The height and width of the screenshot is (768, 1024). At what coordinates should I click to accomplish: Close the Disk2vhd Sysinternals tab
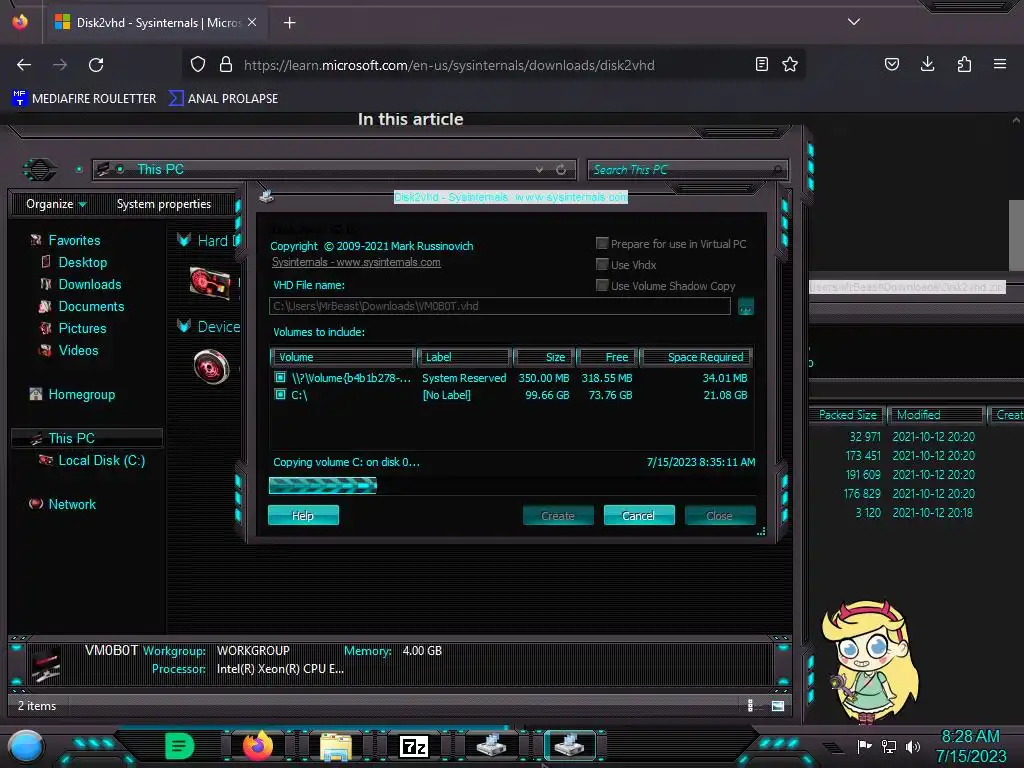click(252, 22)
